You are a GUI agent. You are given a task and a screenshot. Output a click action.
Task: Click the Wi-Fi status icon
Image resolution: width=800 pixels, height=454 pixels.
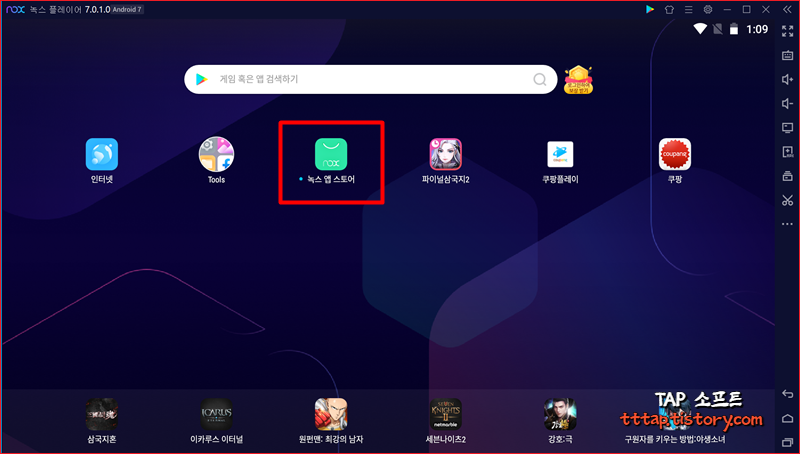[x=700, y=29]
